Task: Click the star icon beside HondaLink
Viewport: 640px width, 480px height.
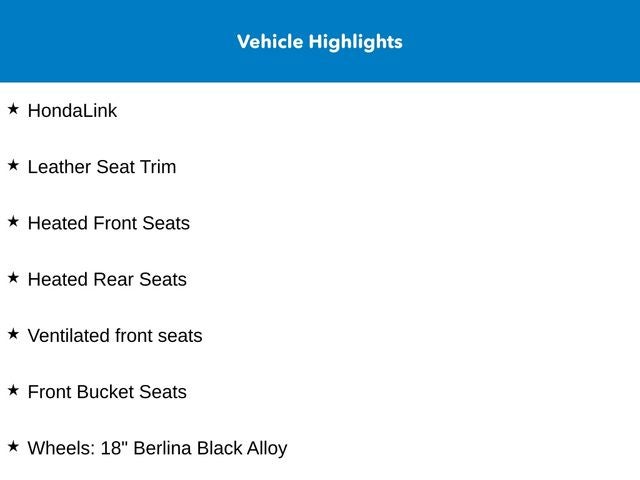Action: coord(13,109)
